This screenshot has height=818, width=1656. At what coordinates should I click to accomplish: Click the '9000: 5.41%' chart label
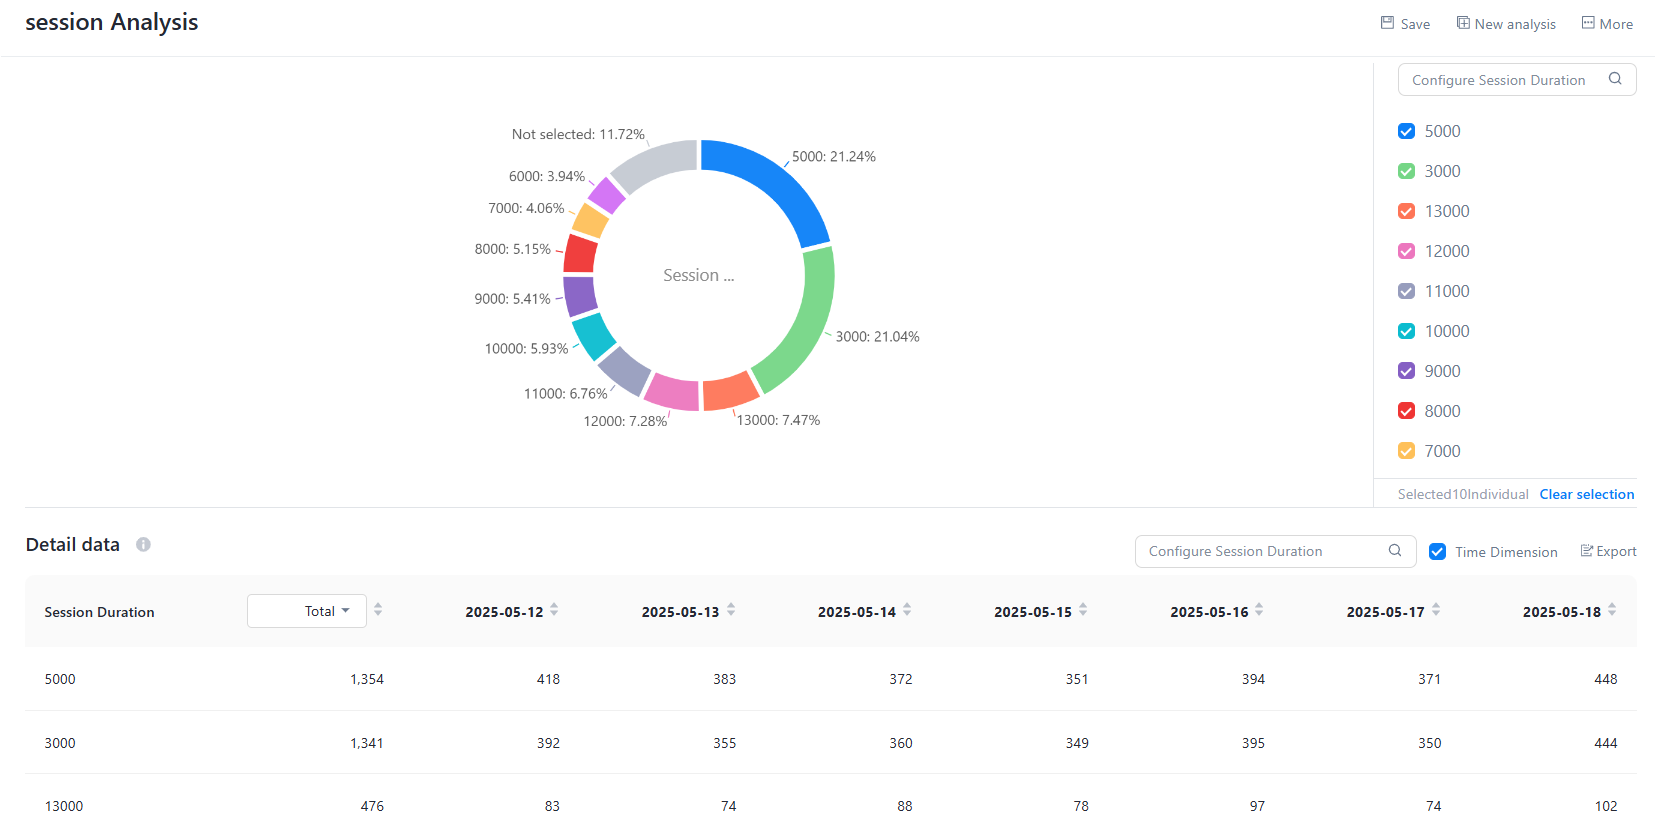coord(513,298)
